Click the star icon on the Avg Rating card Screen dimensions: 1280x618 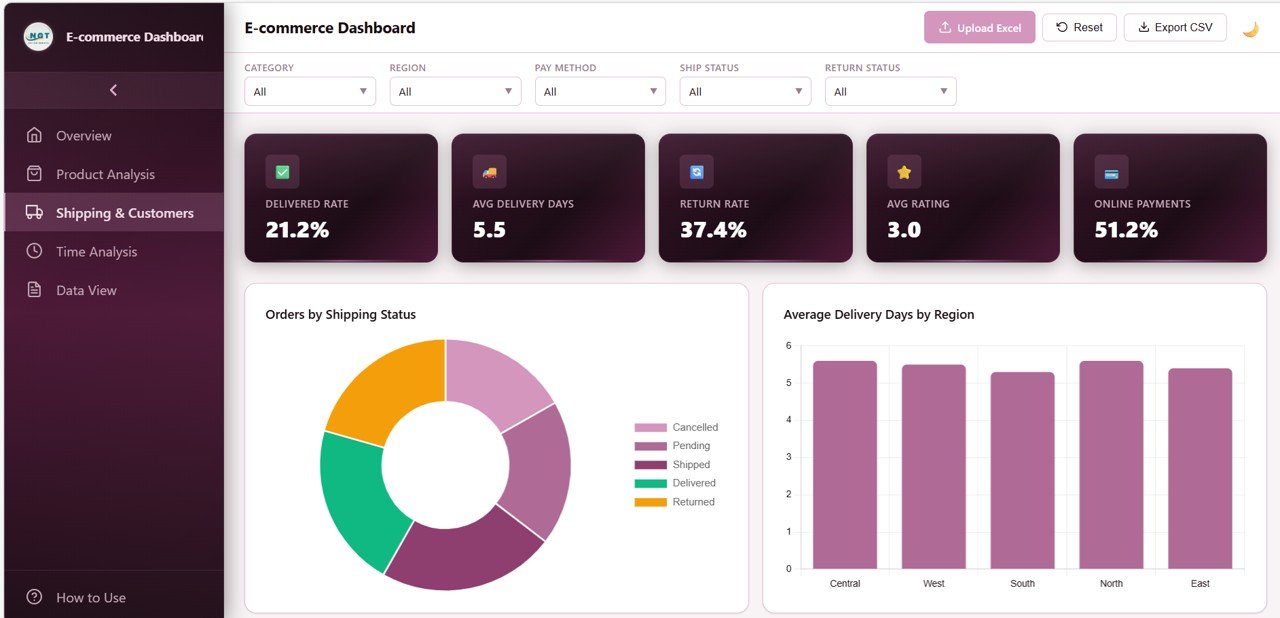coord(903,170)
